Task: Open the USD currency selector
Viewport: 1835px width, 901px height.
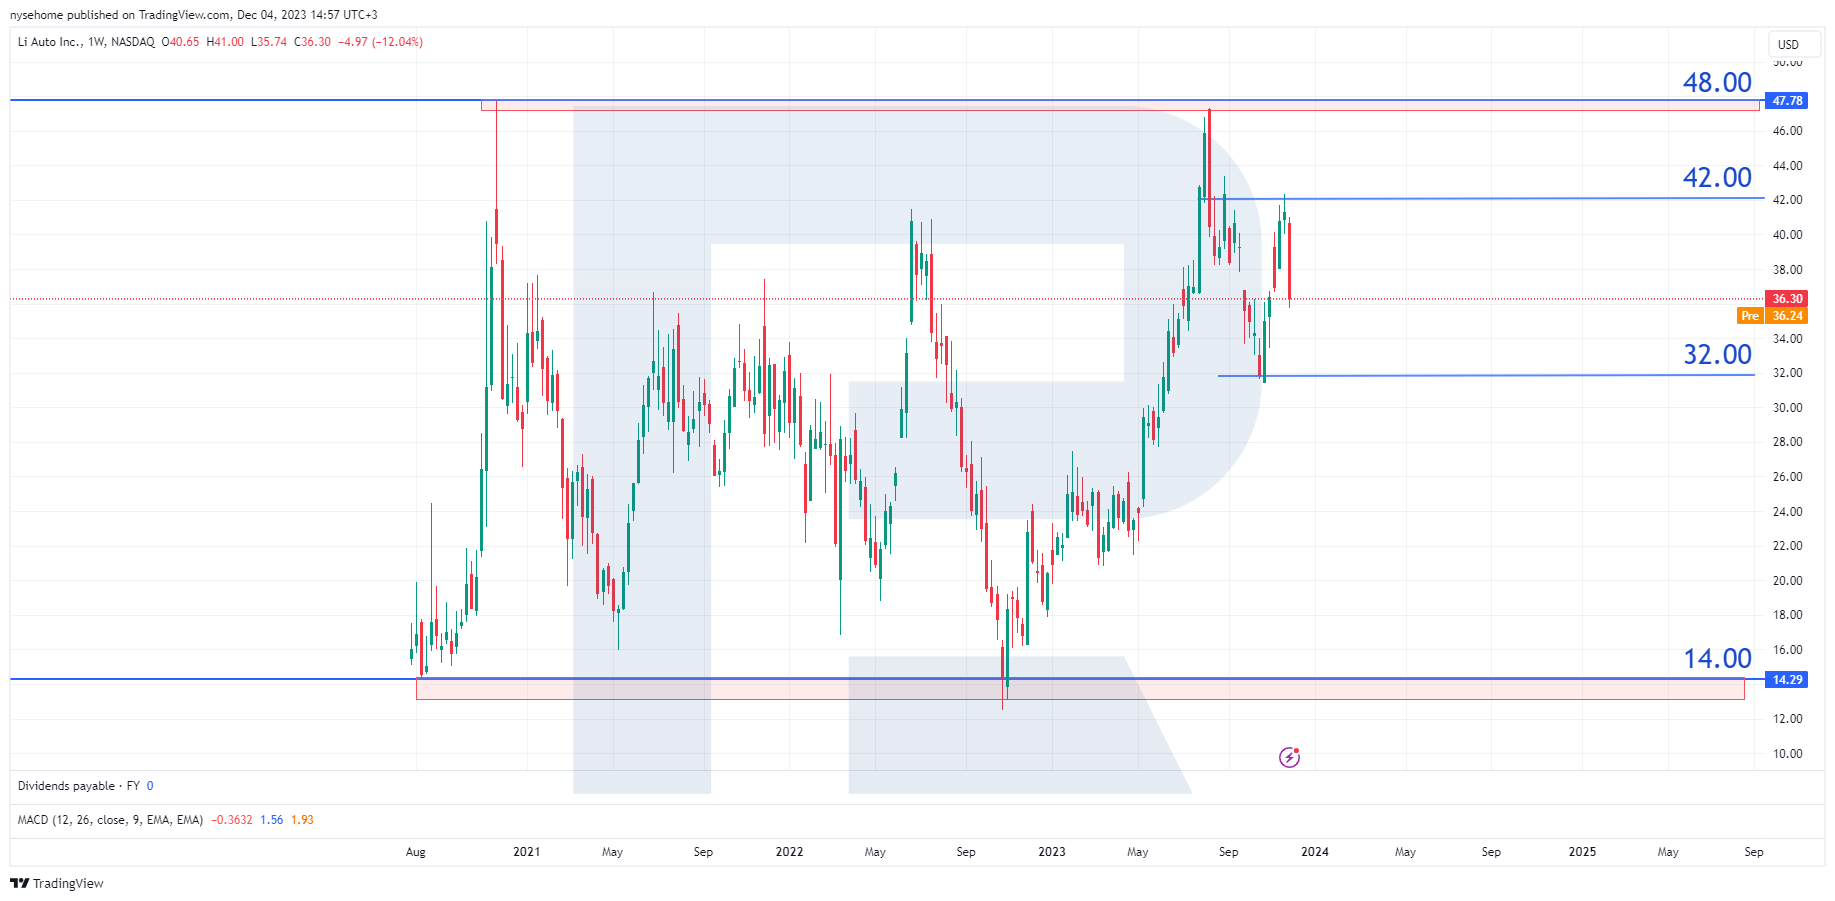Action: [x=1794, y=44]
